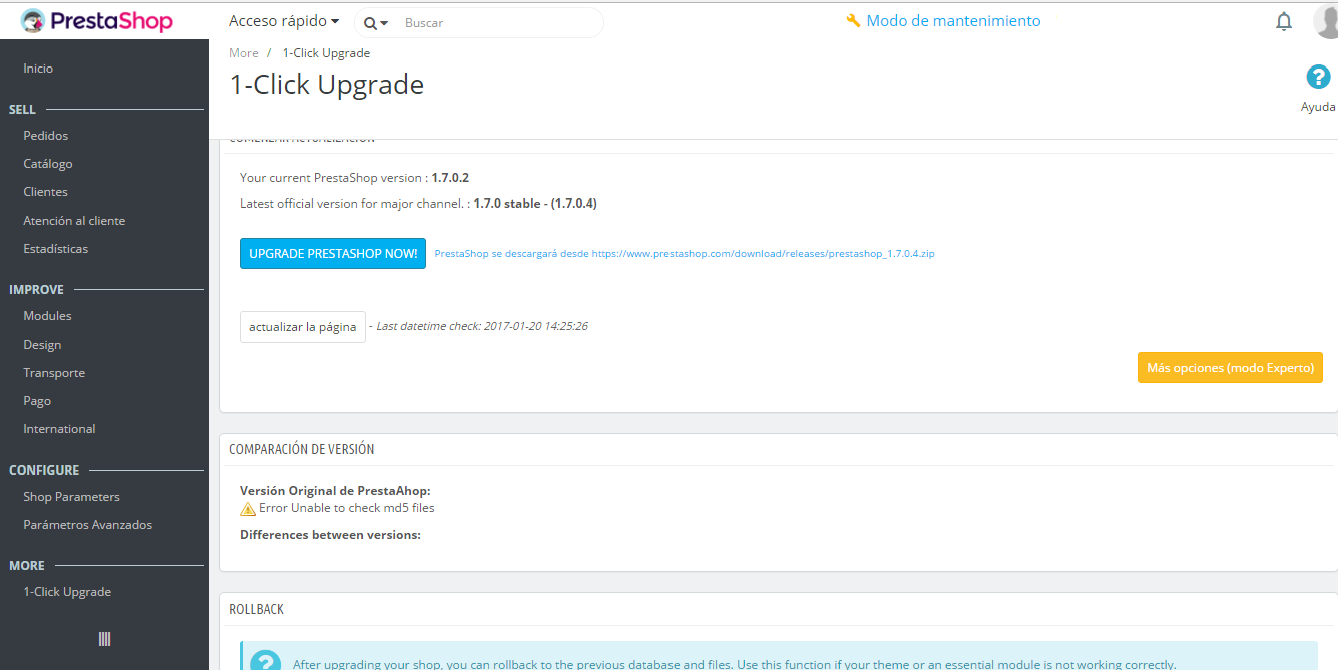This screenshot has width=1338, height=670.
Task: Click the COMPARACIÓN DE VERSIÓN heading
Action: point(302,450)
